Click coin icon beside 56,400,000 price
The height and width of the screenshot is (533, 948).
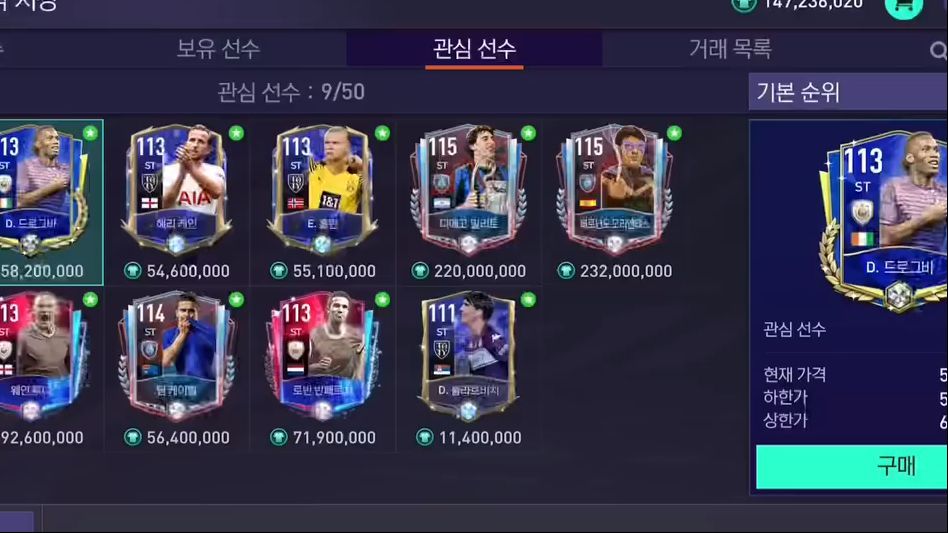click(132, 437)
